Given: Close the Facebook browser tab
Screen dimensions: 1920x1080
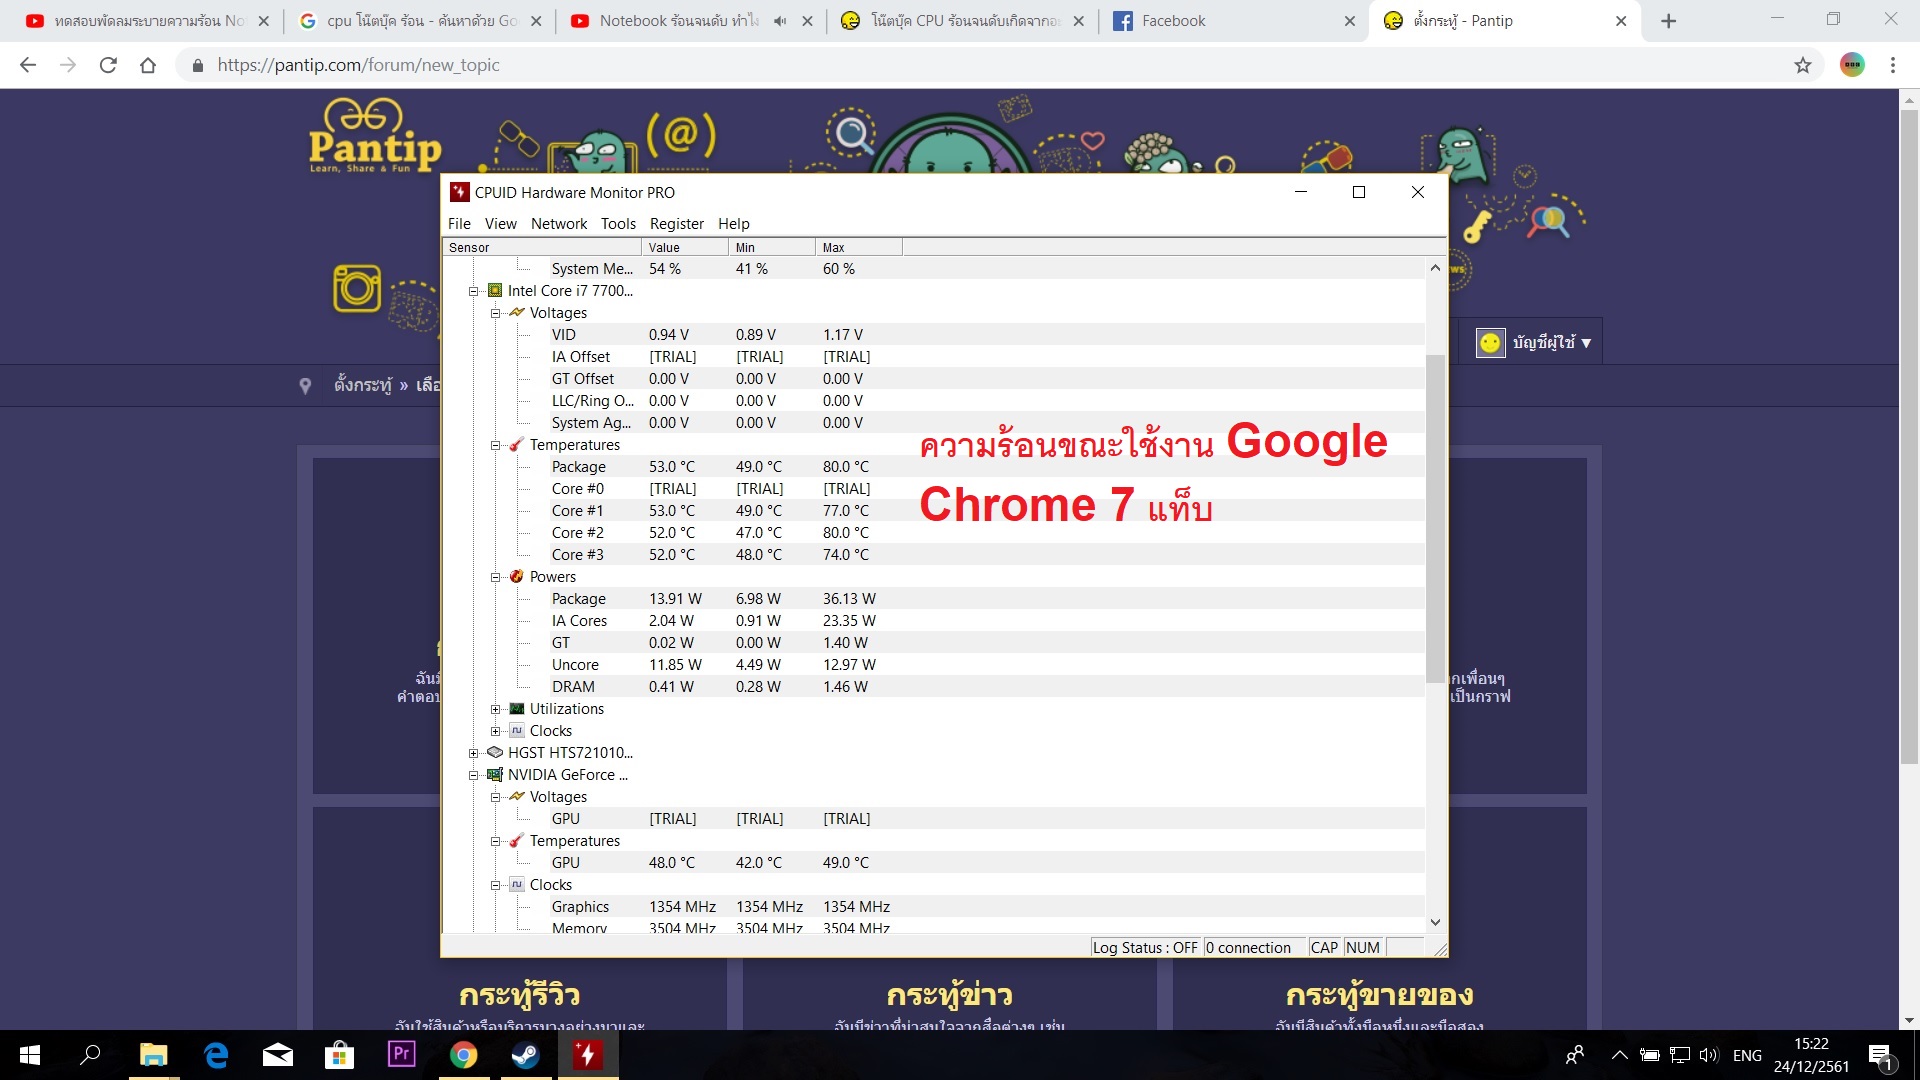Looking at the screenshot, I should coord(1350,21).
